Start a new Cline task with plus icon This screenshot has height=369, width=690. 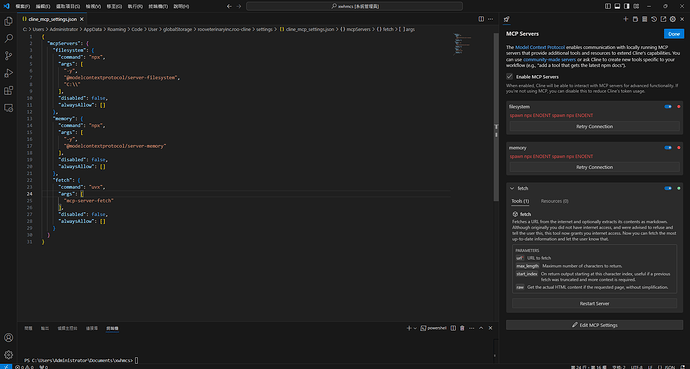pos(625,19)
